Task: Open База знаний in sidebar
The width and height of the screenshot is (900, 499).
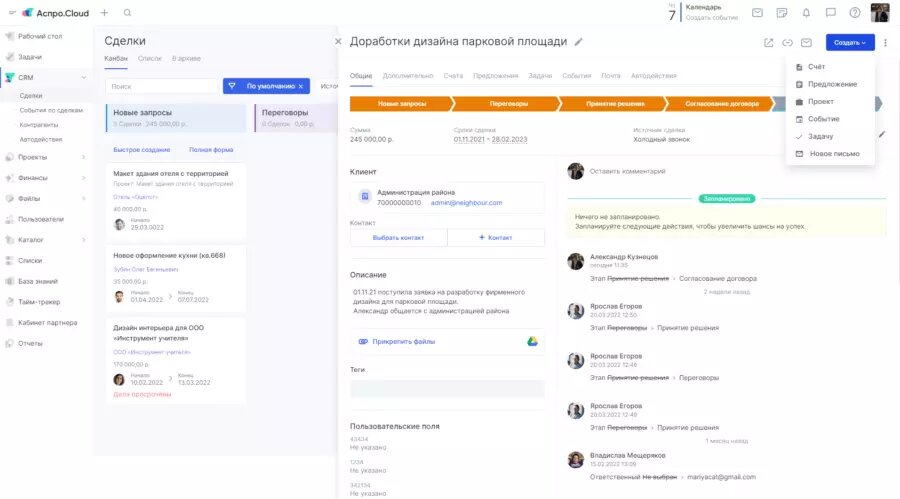Action: 38,281
